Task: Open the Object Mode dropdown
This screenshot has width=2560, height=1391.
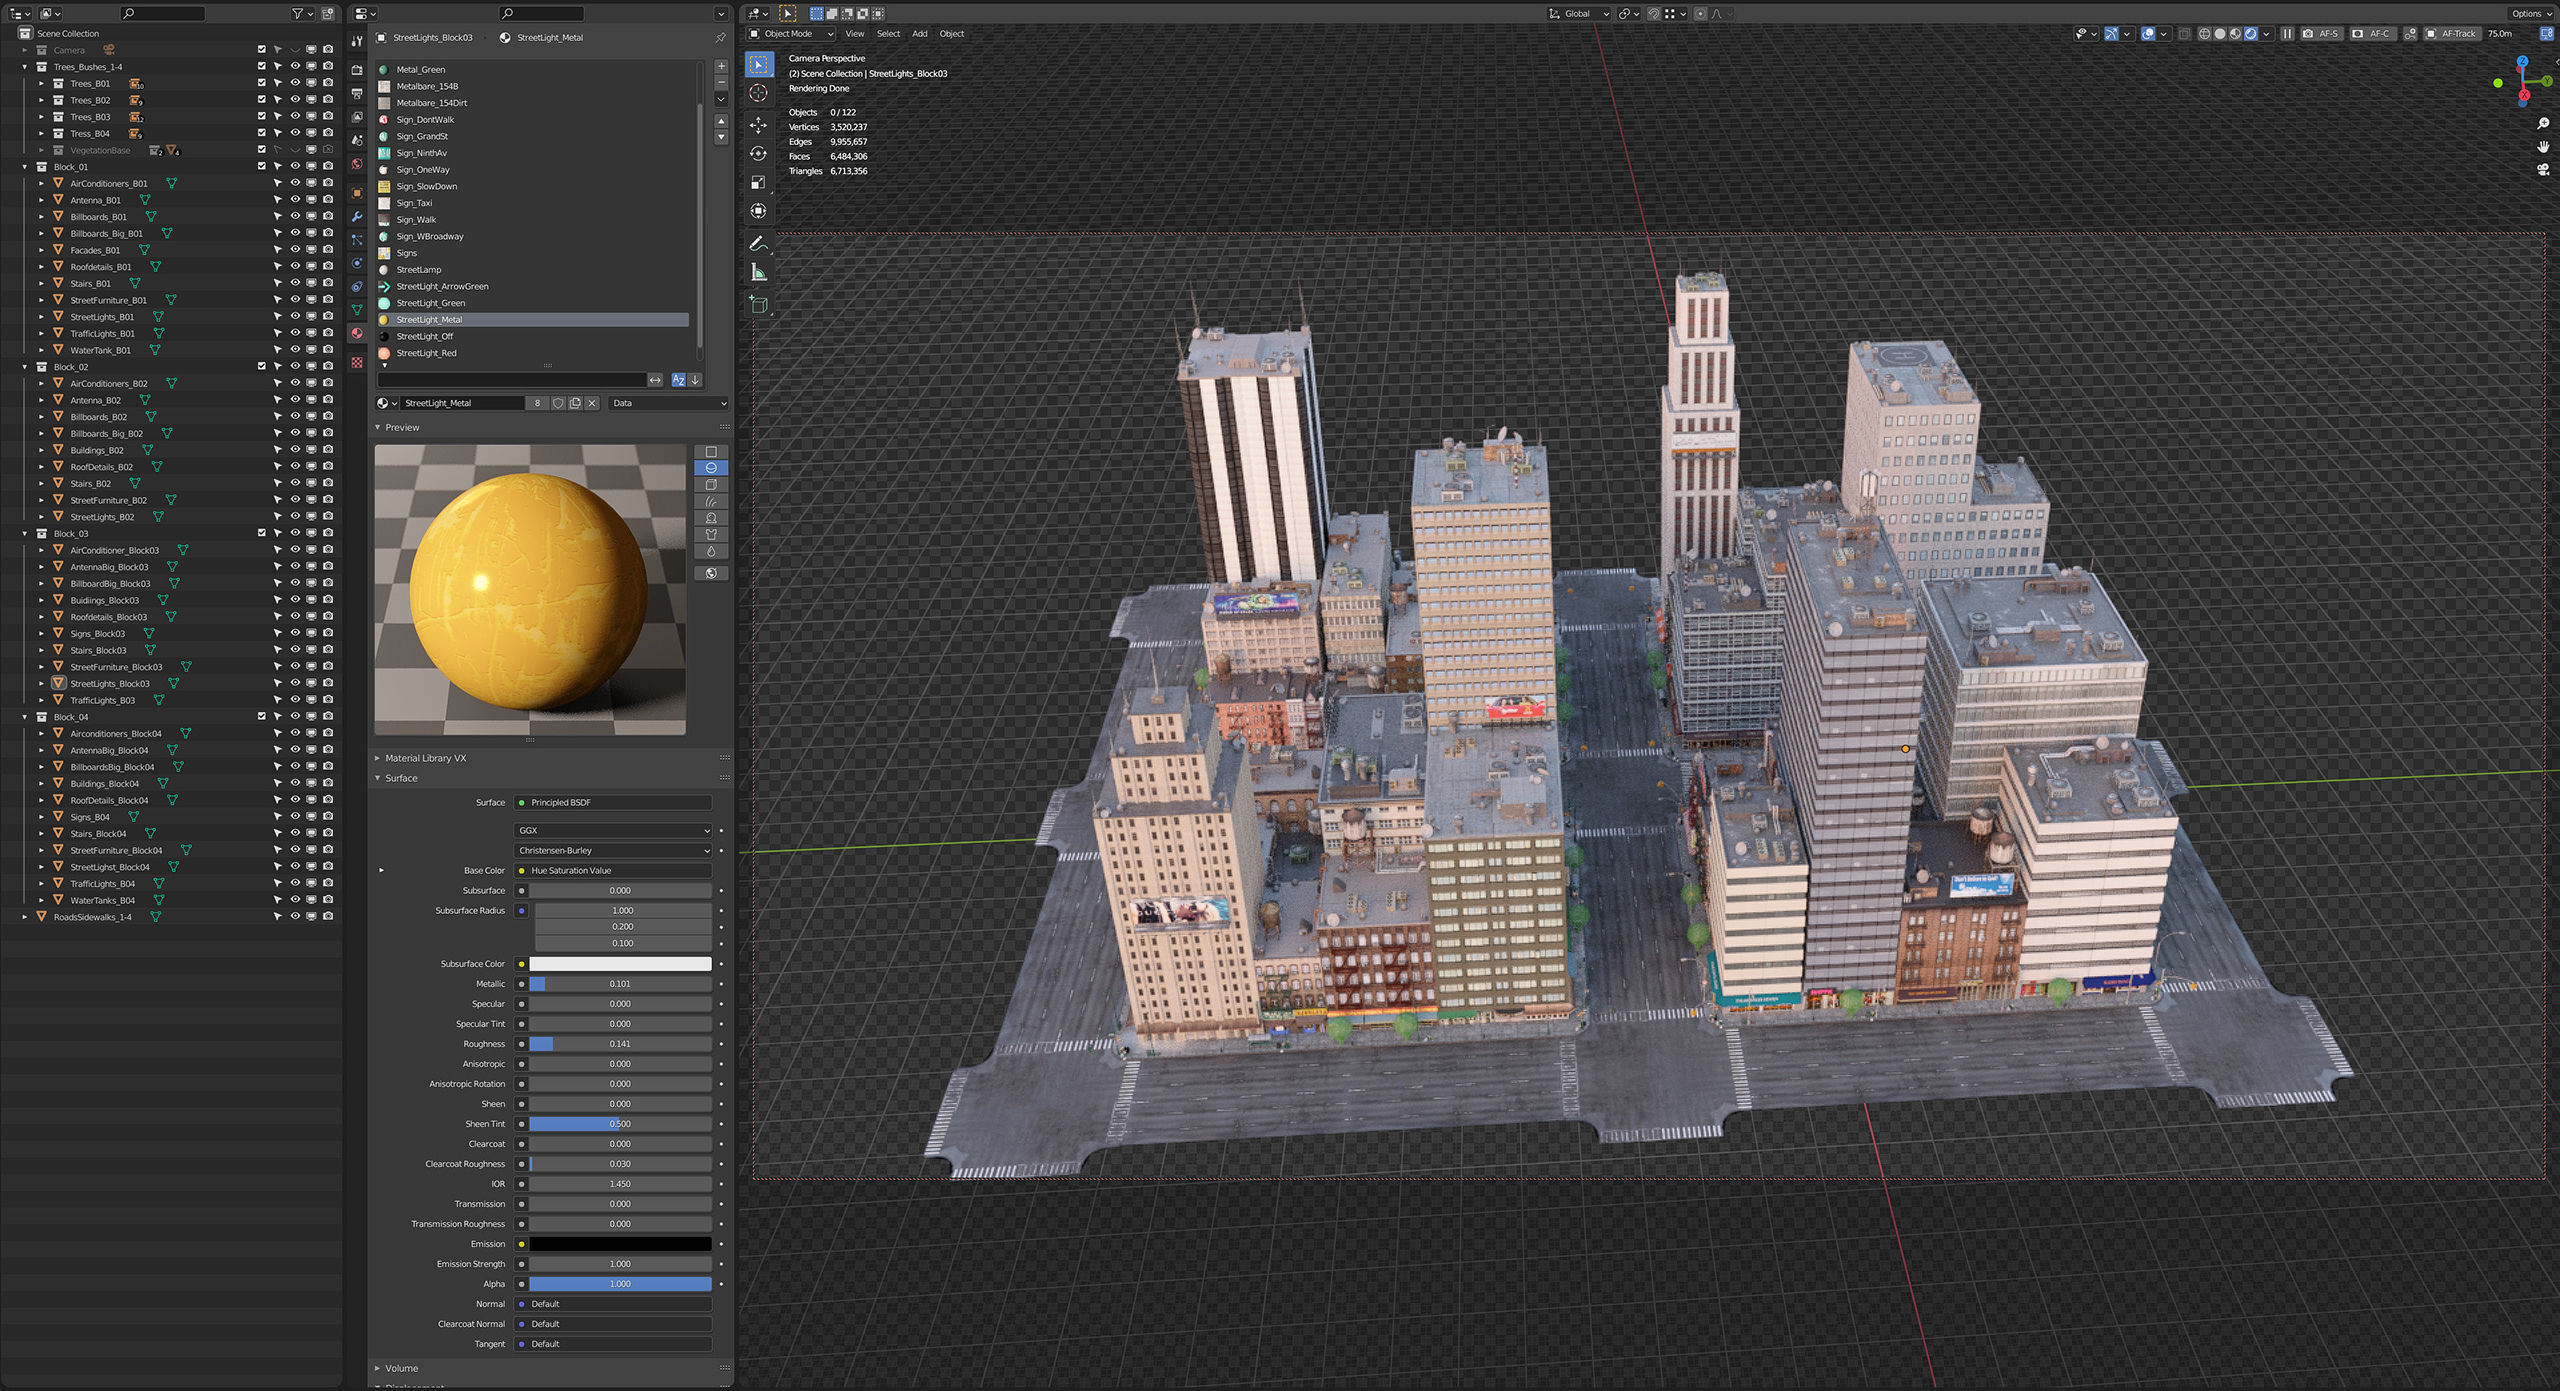Action: 791,34
